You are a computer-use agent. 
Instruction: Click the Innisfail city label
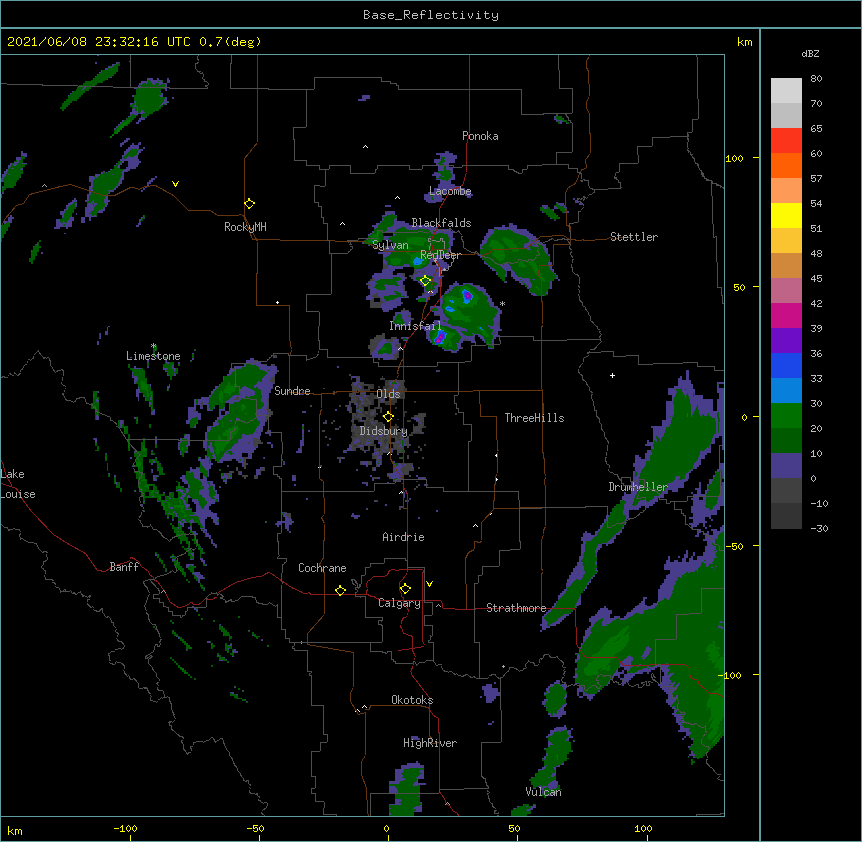click(415, 326)
